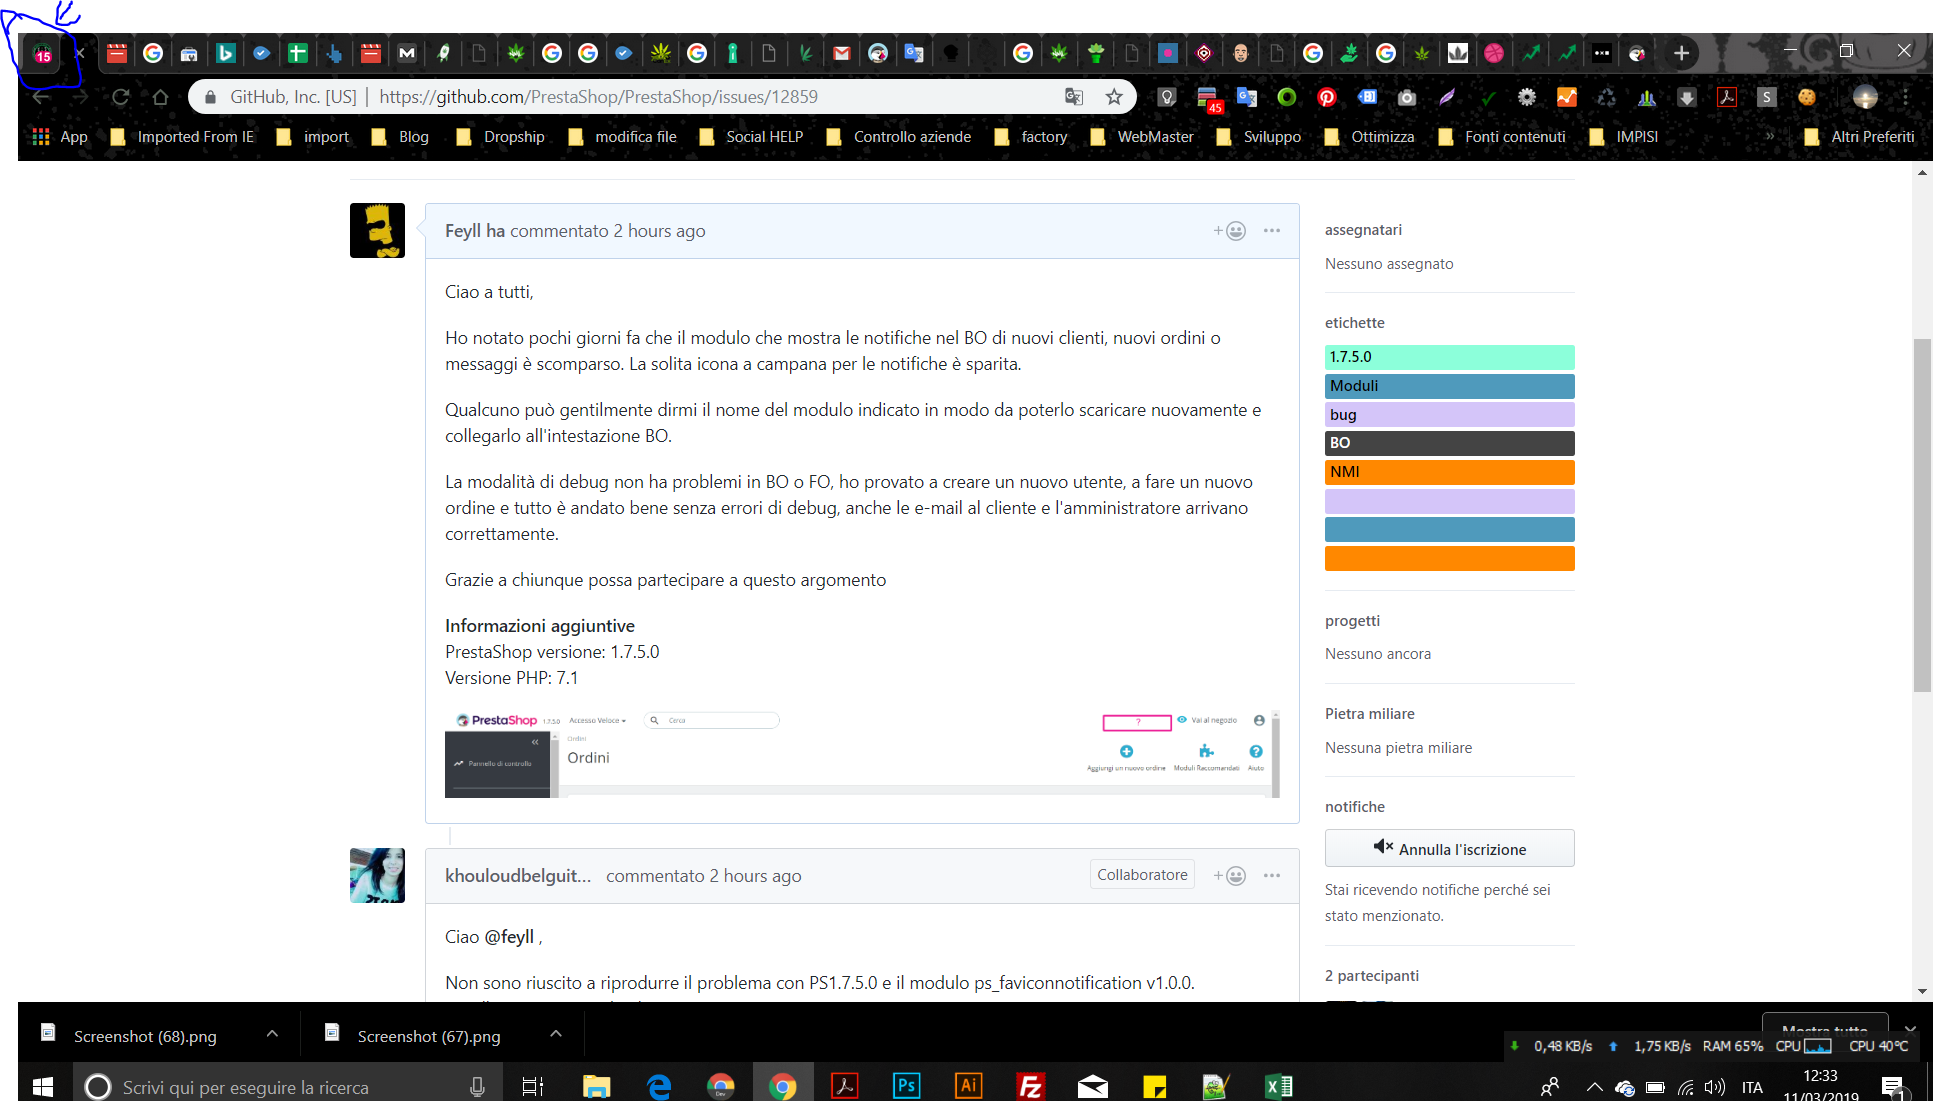This screenshot has width=1933, height=1101.
Task: Open a new browser tab
Action: click(1681, 53)
